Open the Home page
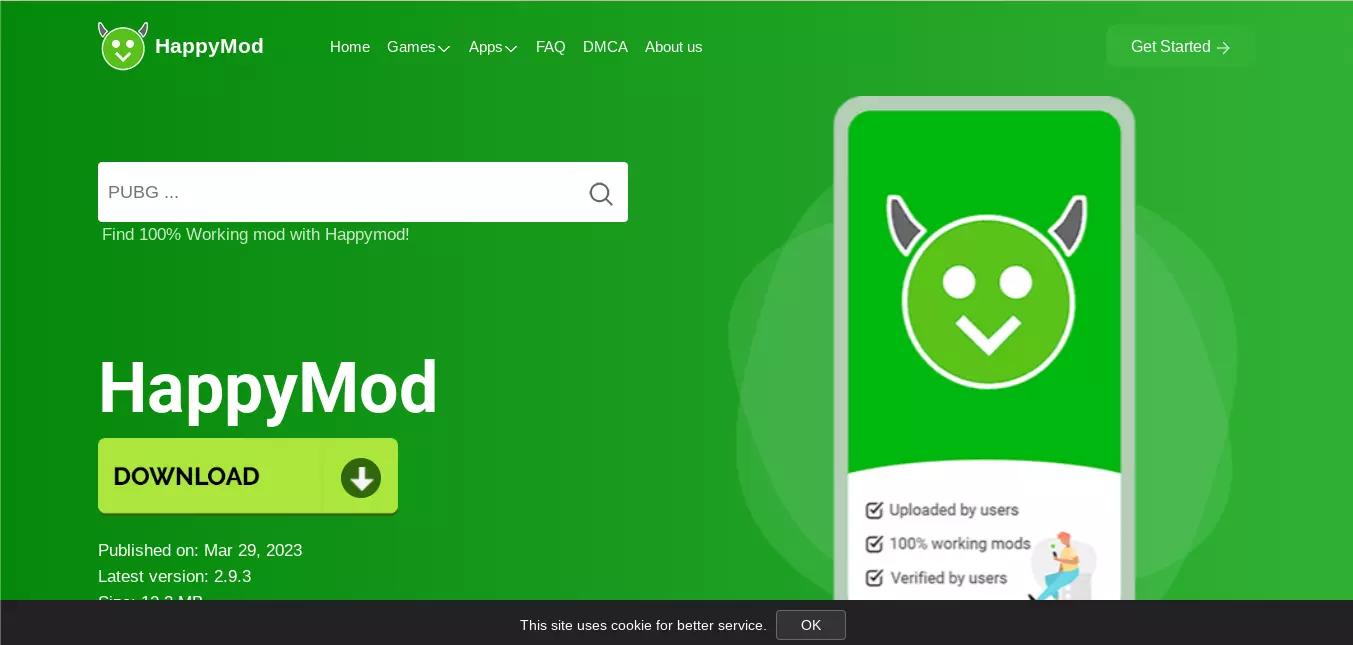The width and height of the screenshot is (1353, 645). coord(350,47)
